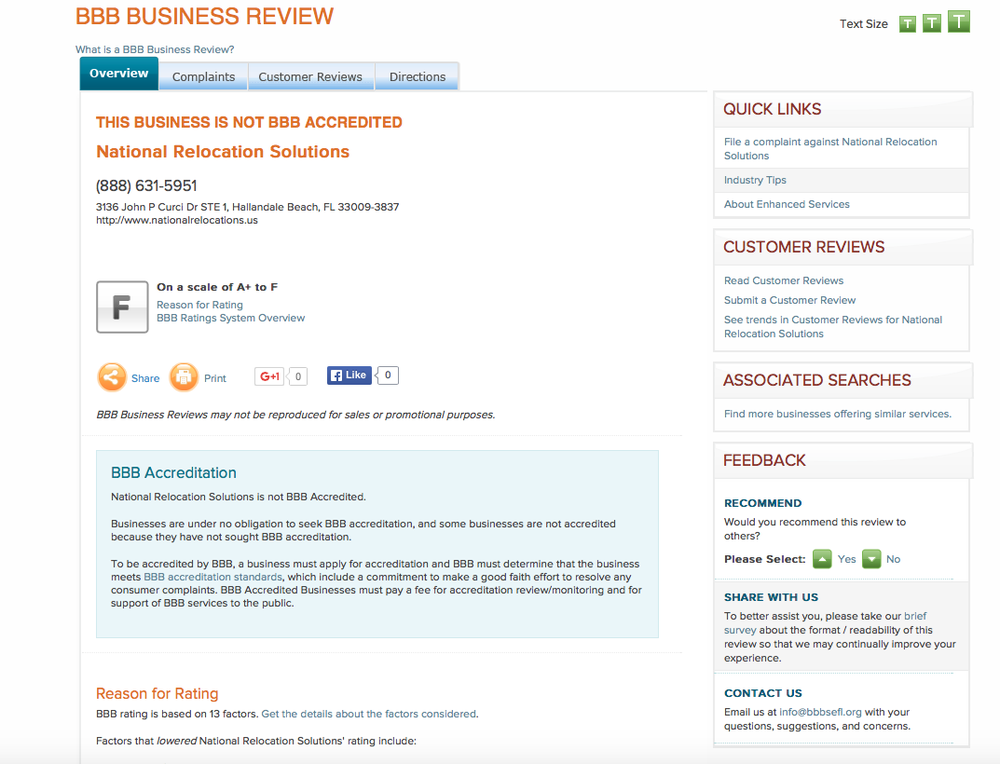Screen dimensions: 1000x764
Task: Go to the Directions tab
Action: tap(417, 77)
